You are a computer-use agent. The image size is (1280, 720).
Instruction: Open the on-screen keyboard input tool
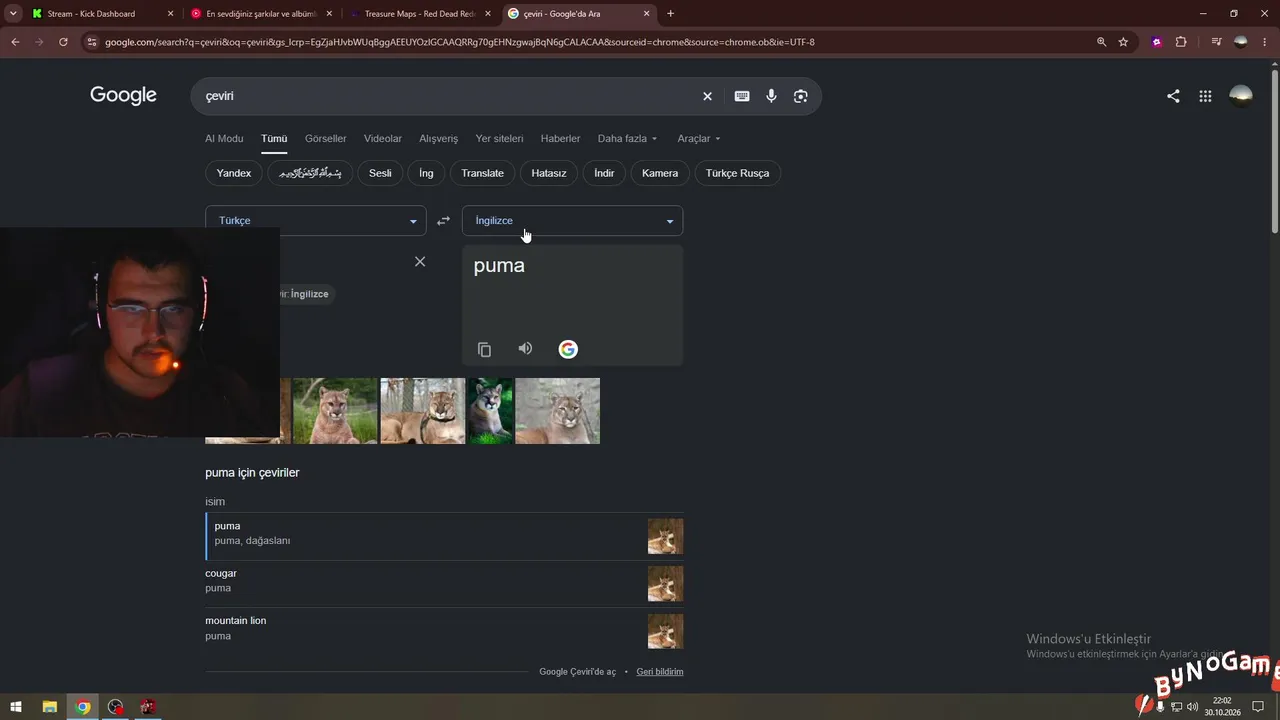pos(742,96)
